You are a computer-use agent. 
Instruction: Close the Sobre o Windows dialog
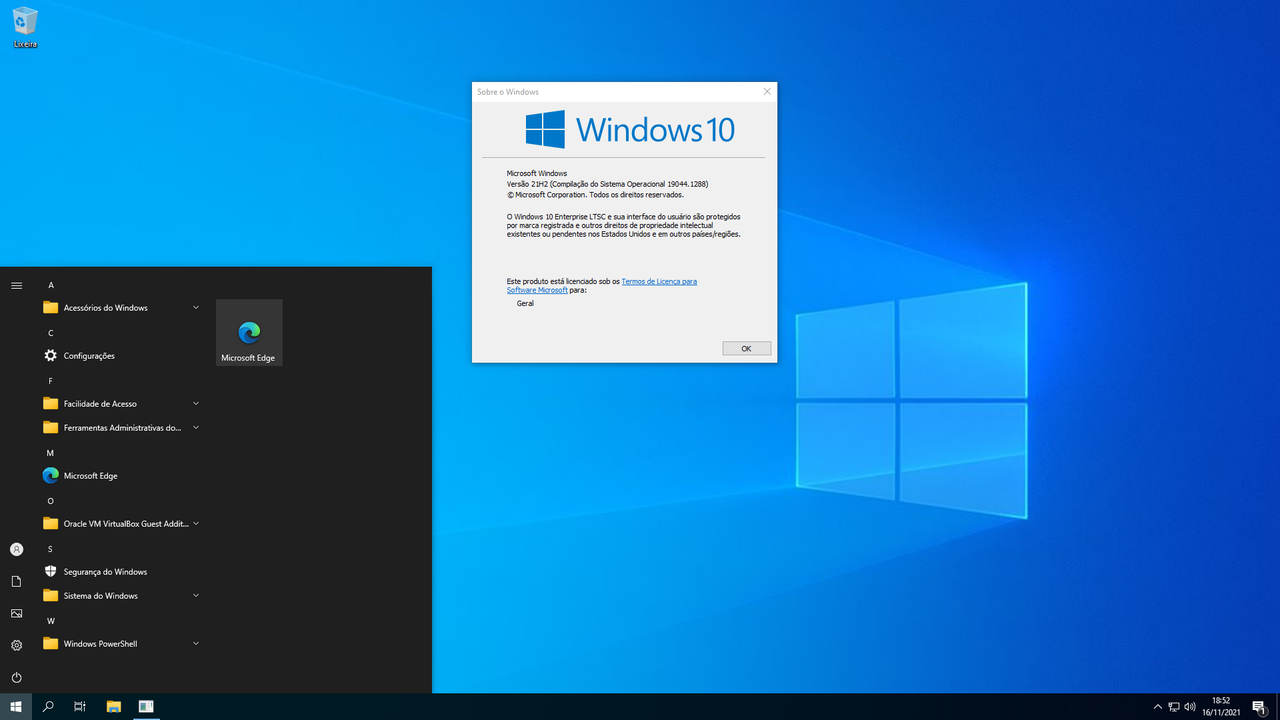(x=767, y=91)
